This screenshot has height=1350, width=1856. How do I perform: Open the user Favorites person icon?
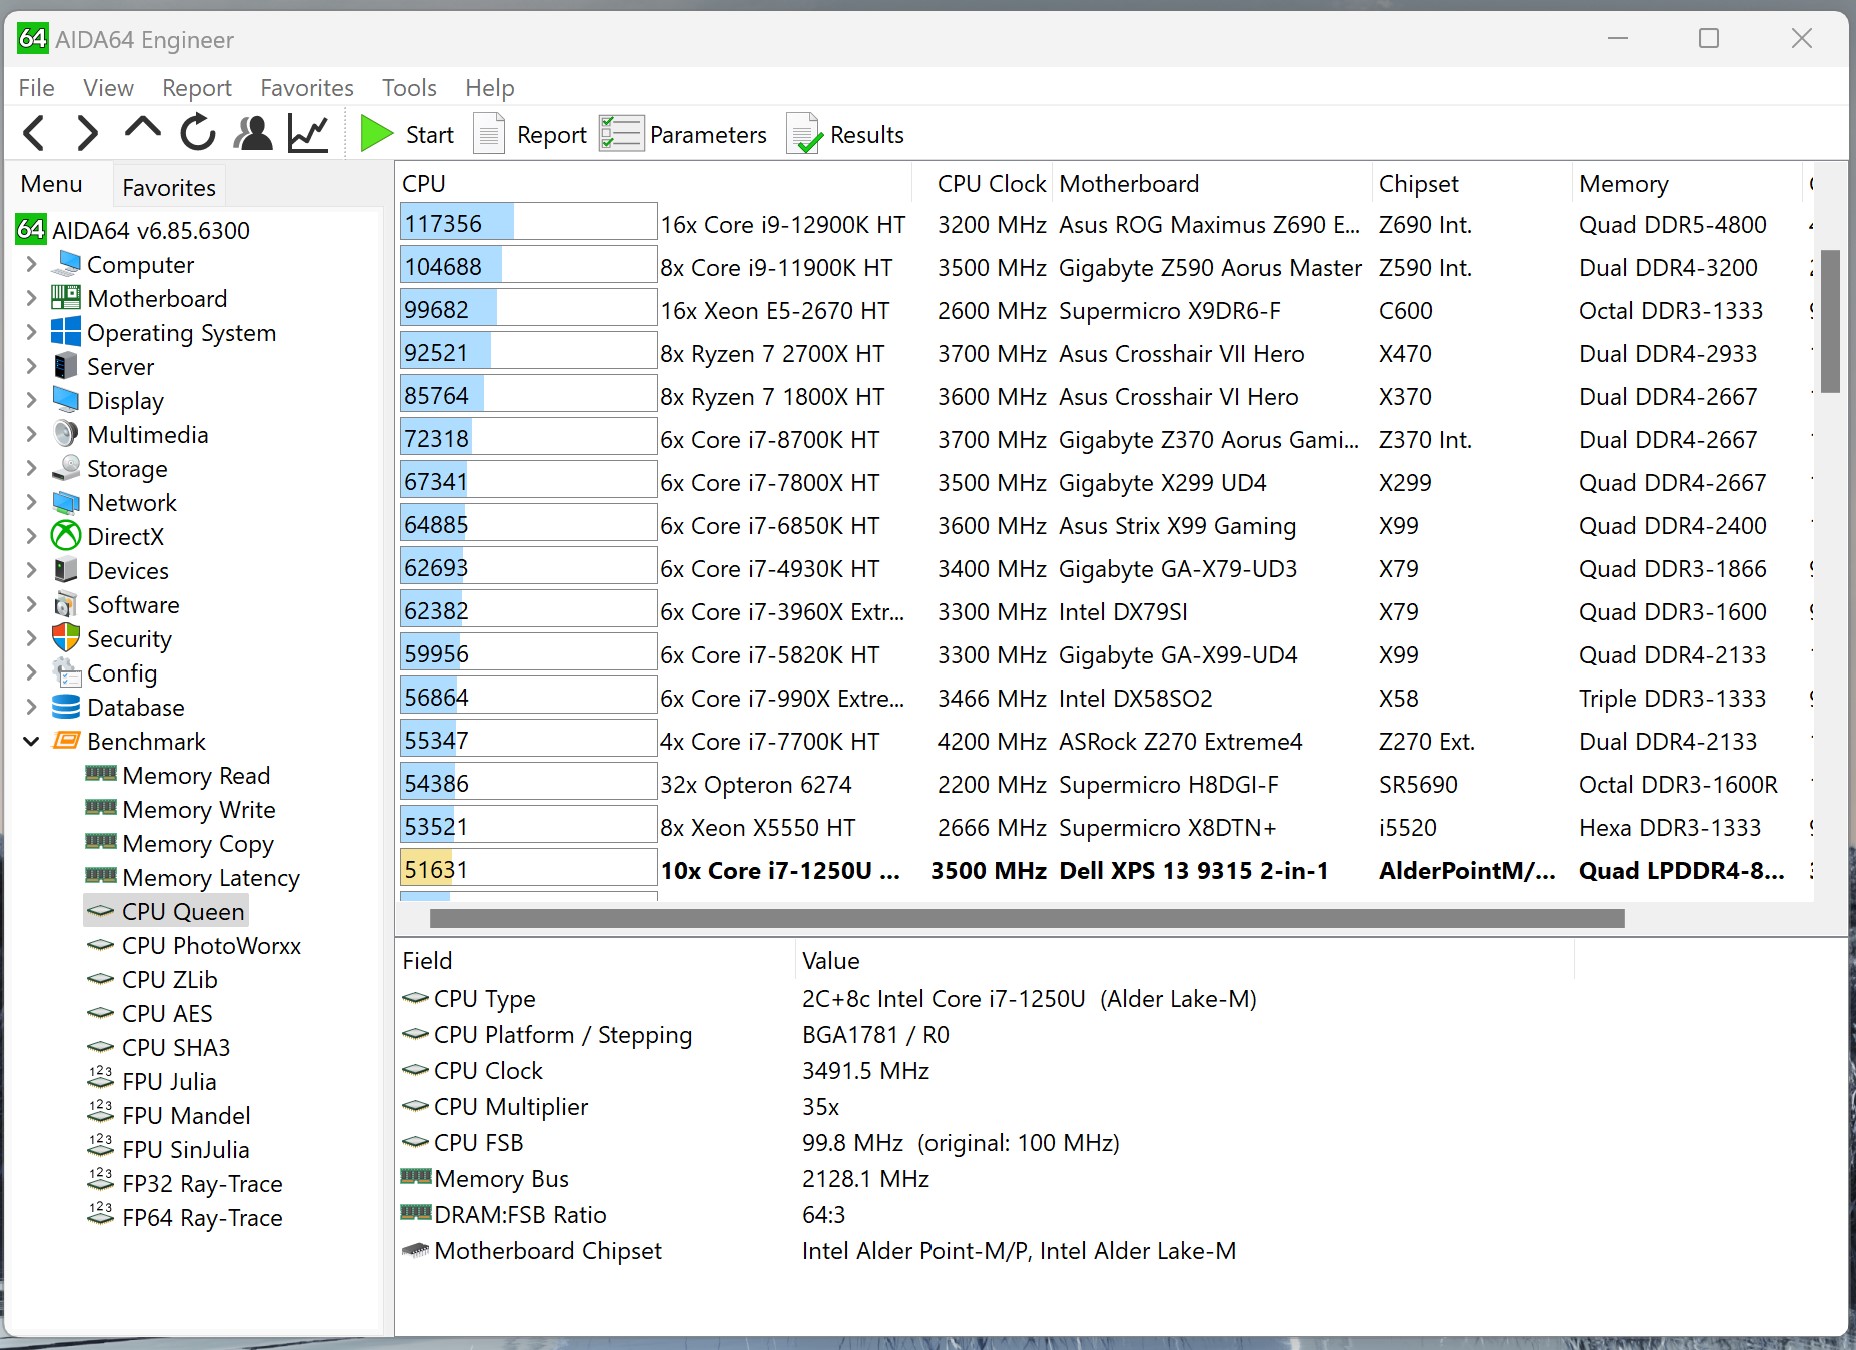(253, 133)
